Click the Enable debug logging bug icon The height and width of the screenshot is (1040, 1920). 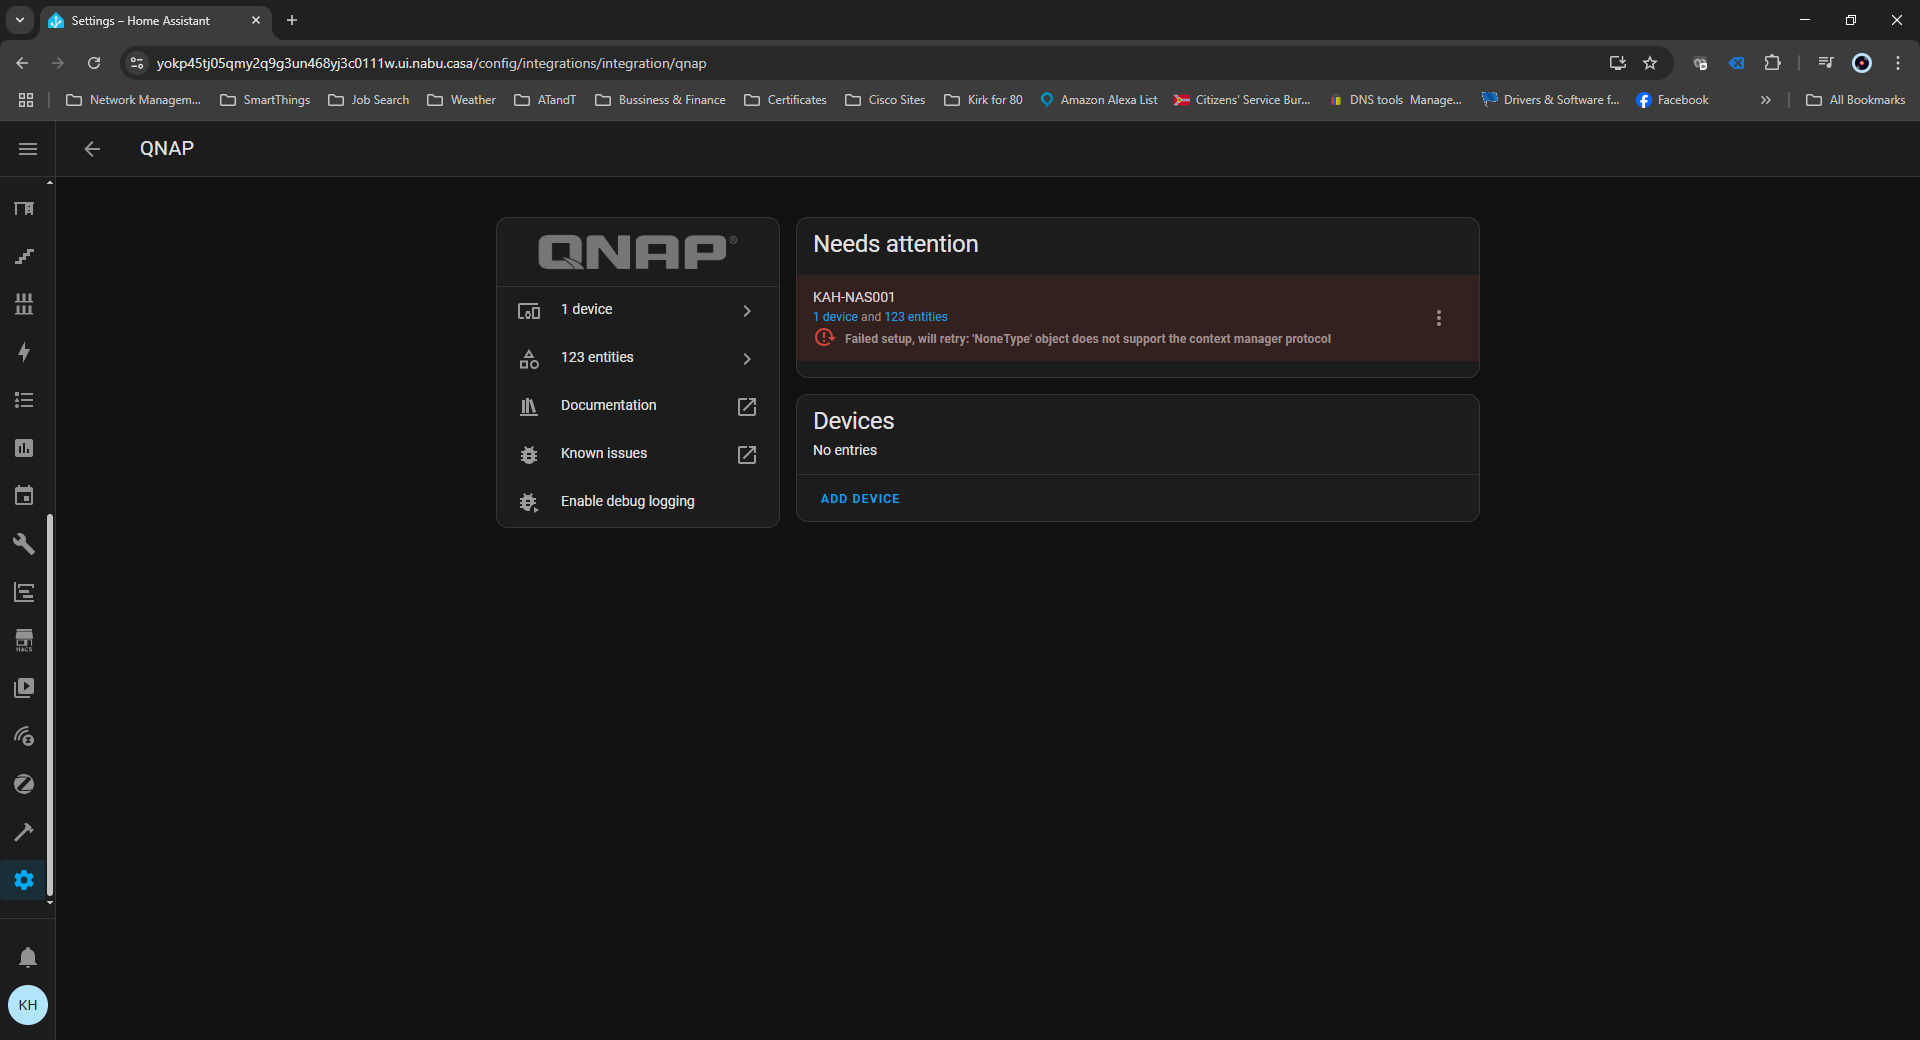point(529,503)
